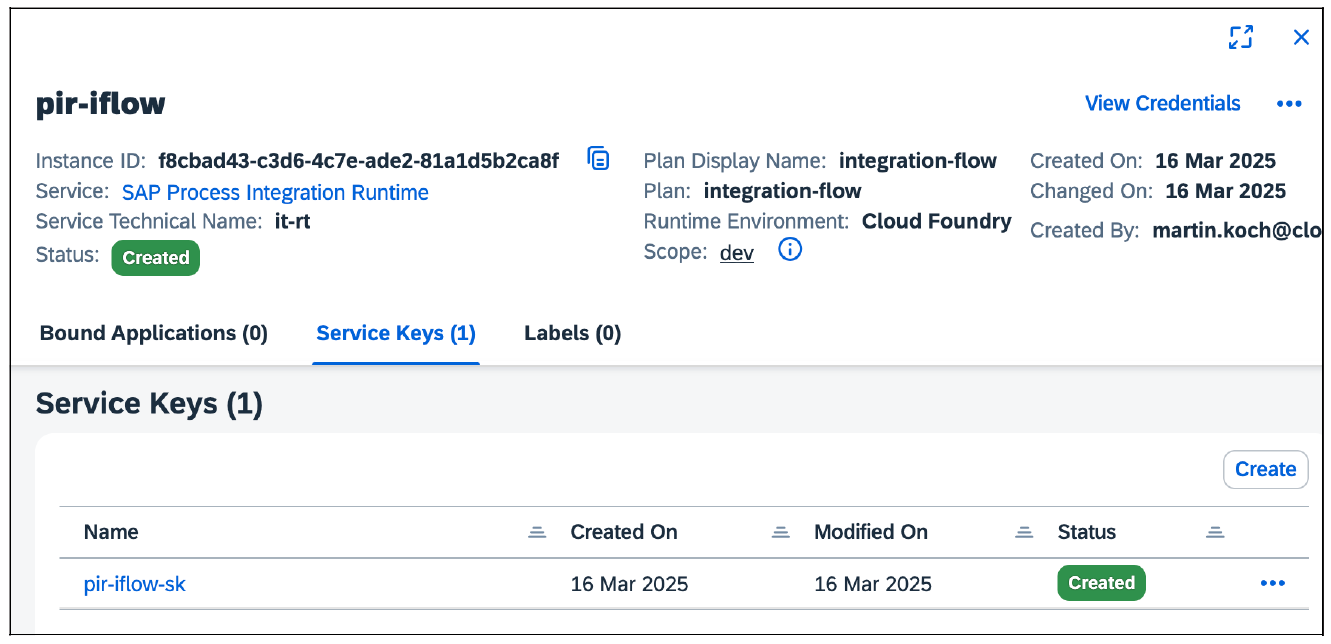Open Modified On column sort options

pyautogui.click(x=1023, y=533)
